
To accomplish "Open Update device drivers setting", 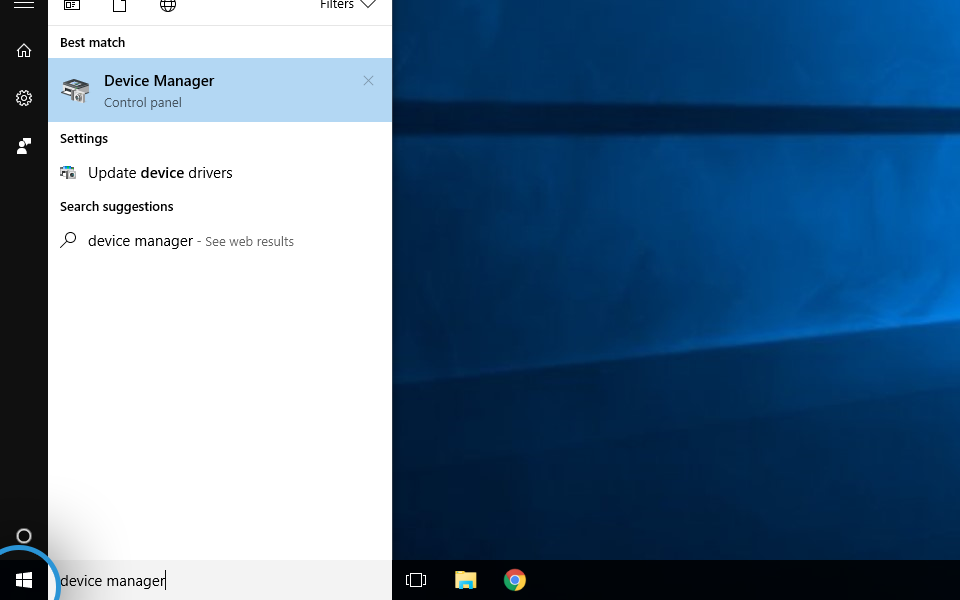I will pos(220,173).
